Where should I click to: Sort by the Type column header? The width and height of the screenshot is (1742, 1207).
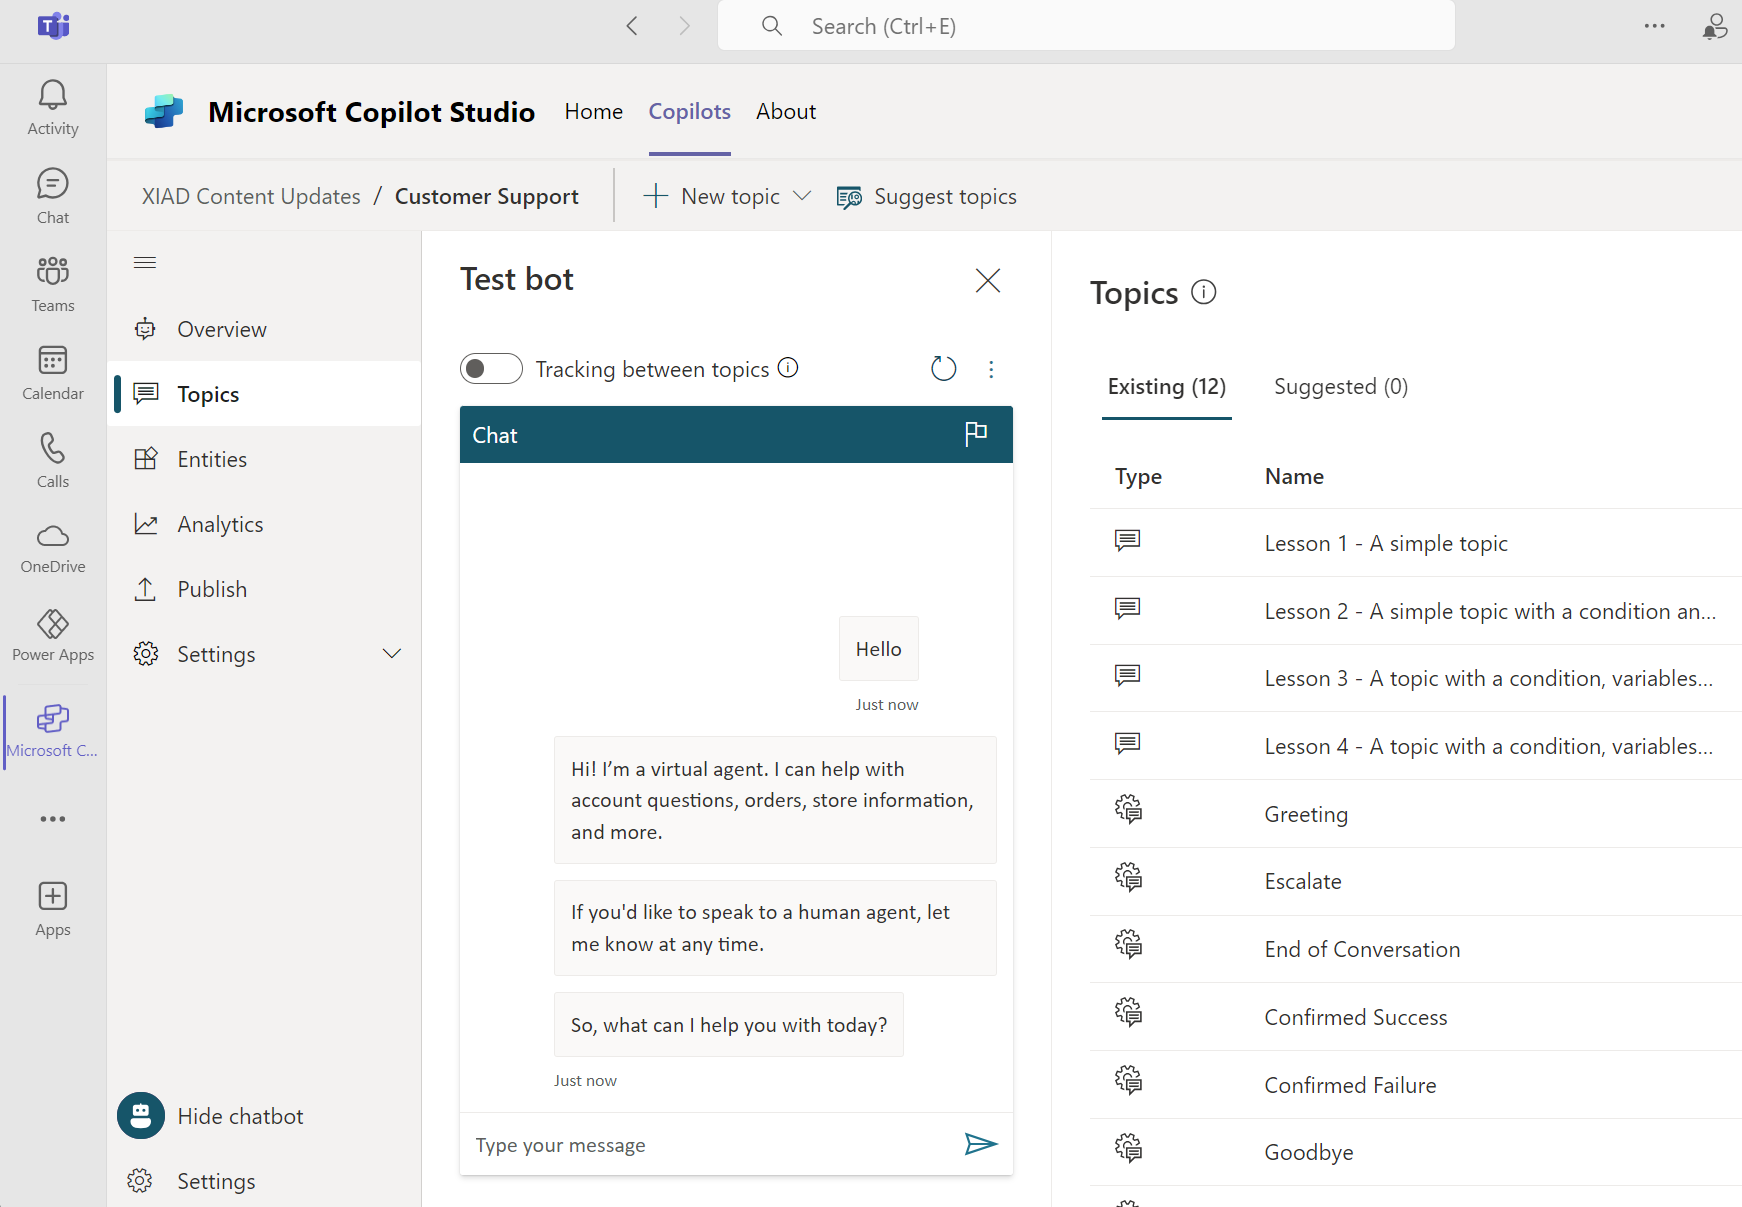pyautogui.click(x=1138, y=476)
